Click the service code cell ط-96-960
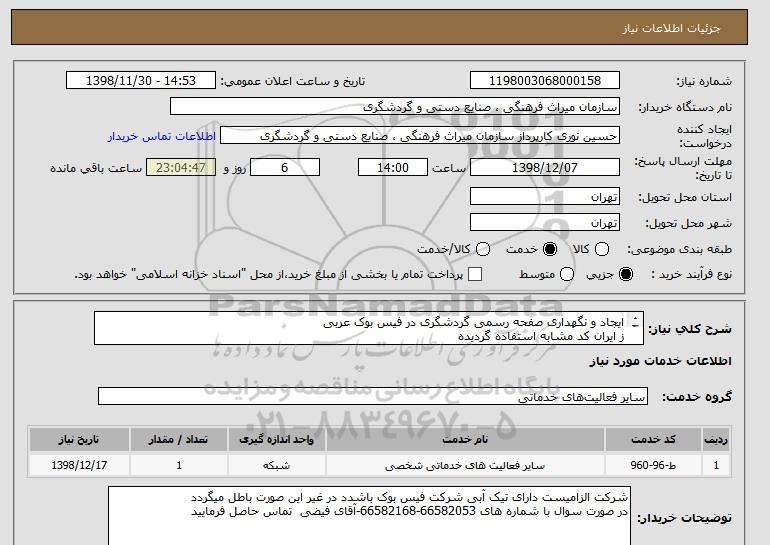Image resolution: width=770 pixels, height=545 pixels. click(653, 465)
